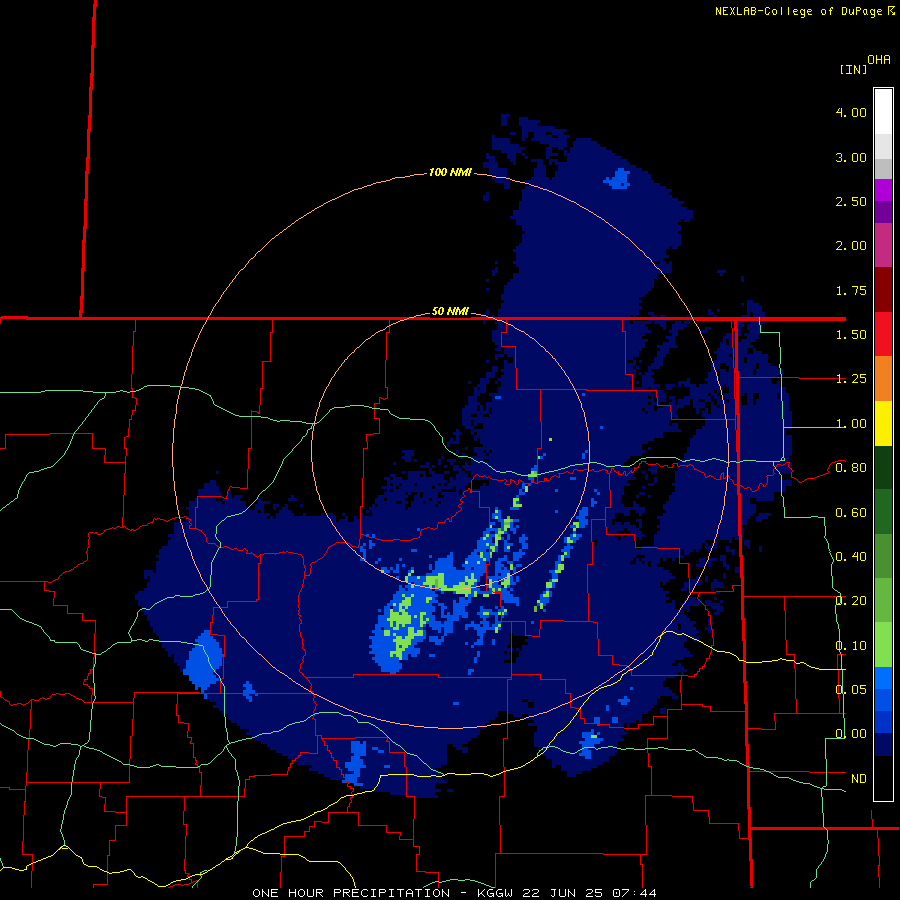
Task: Pick the dark red legend swatch
Action: coord(883,290)
